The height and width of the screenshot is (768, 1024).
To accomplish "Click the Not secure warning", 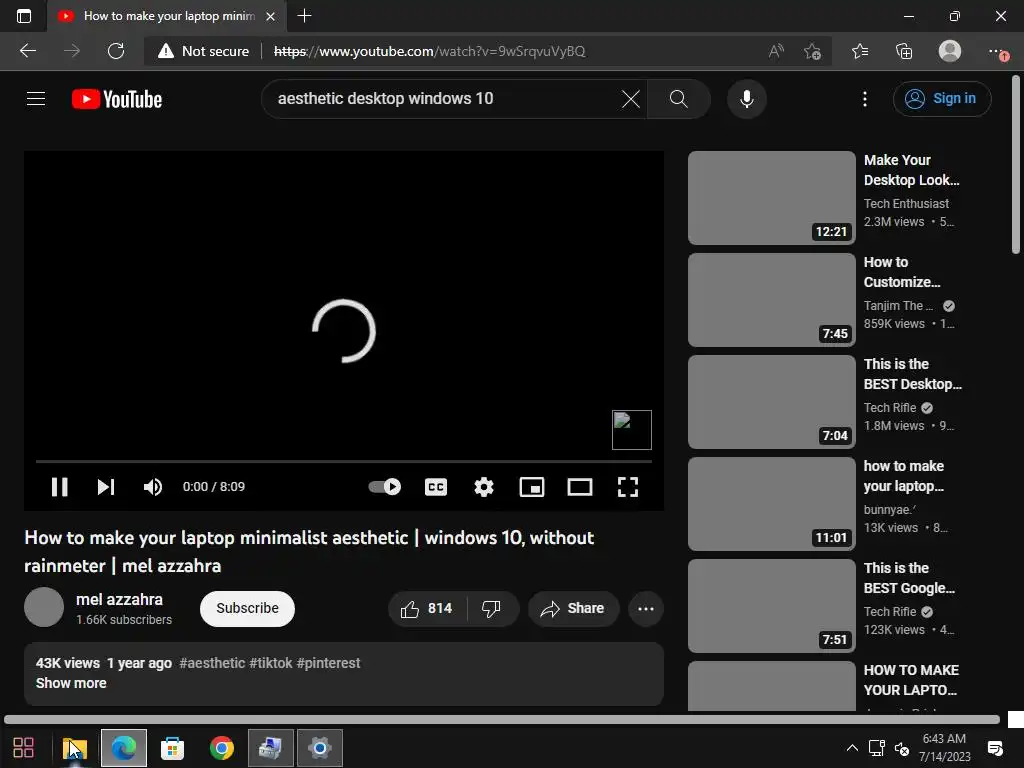I will coord(203,51).
